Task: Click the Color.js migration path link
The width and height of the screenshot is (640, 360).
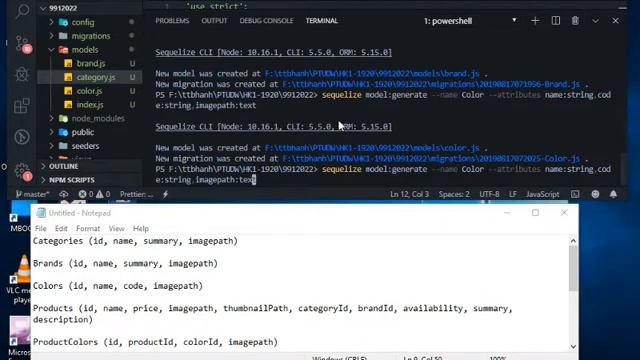Action: [431, 158]
